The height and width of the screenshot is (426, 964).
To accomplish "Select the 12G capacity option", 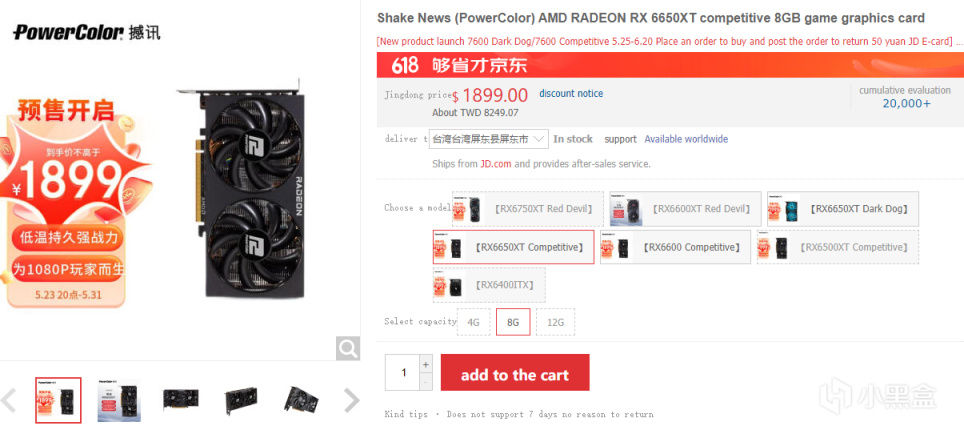I will pyautogui.click(x=555, y=322).
